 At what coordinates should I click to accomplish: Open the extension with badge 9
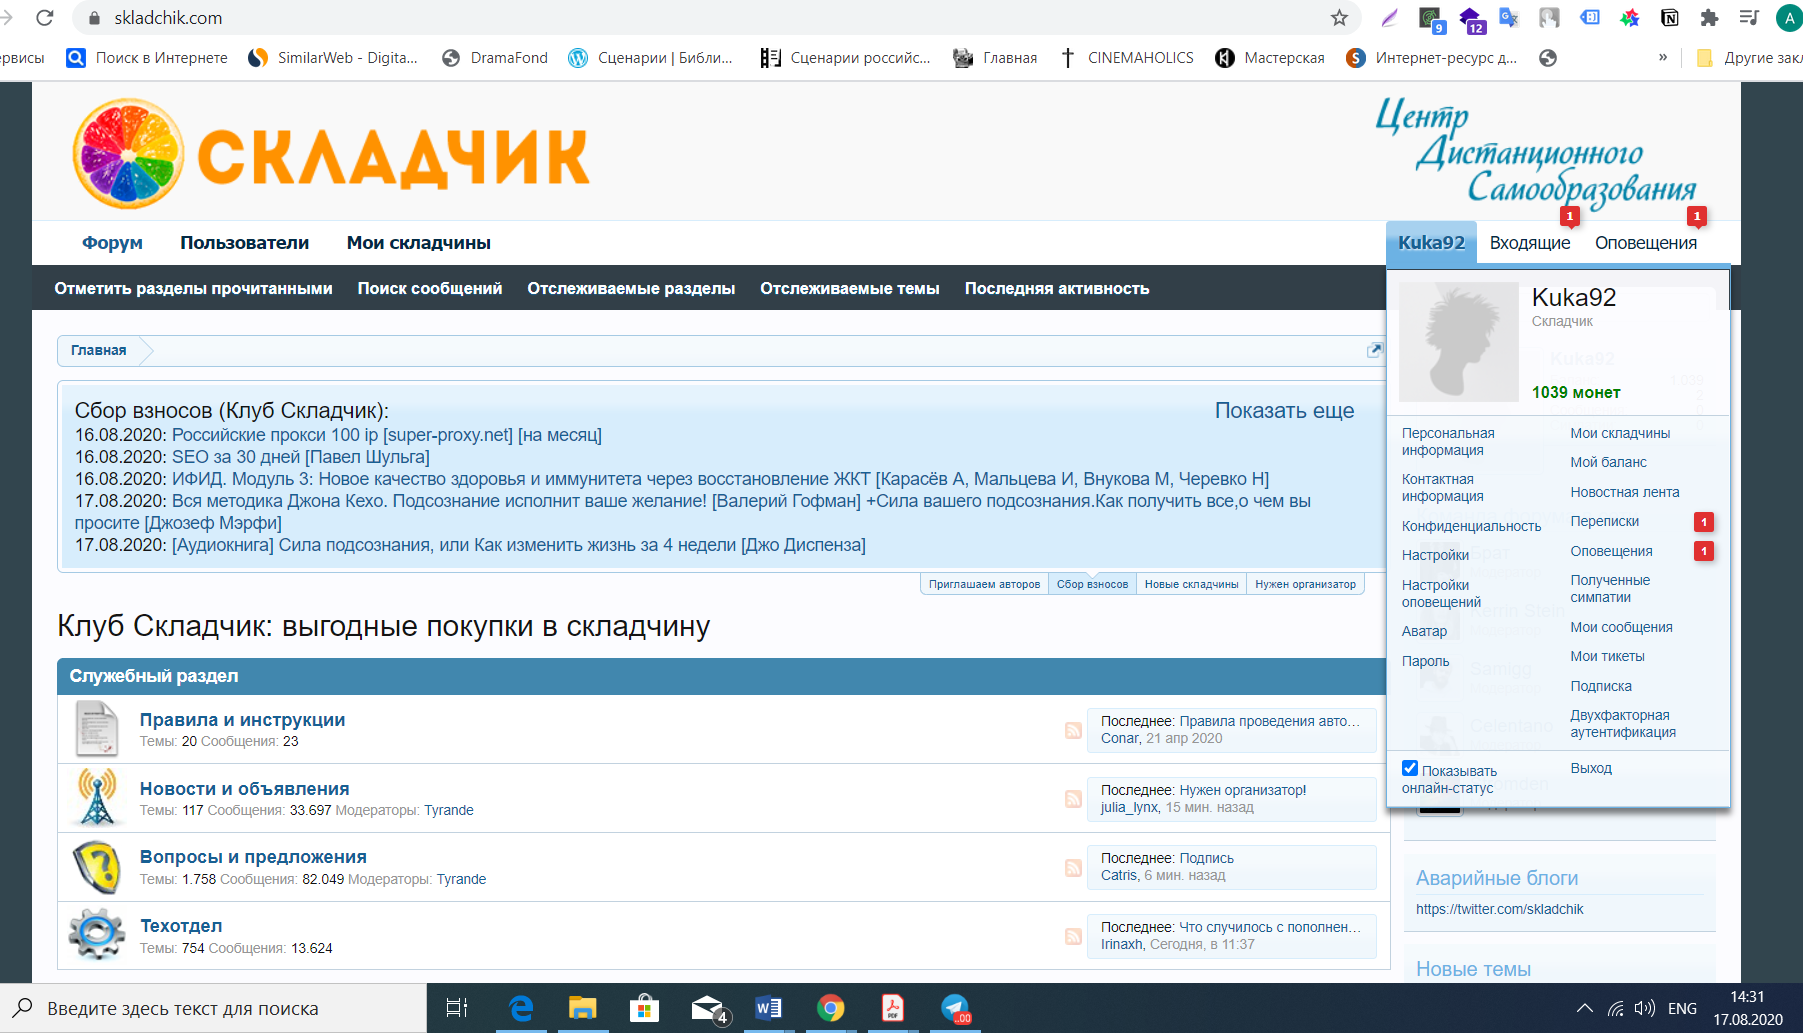pos(1431,20)
